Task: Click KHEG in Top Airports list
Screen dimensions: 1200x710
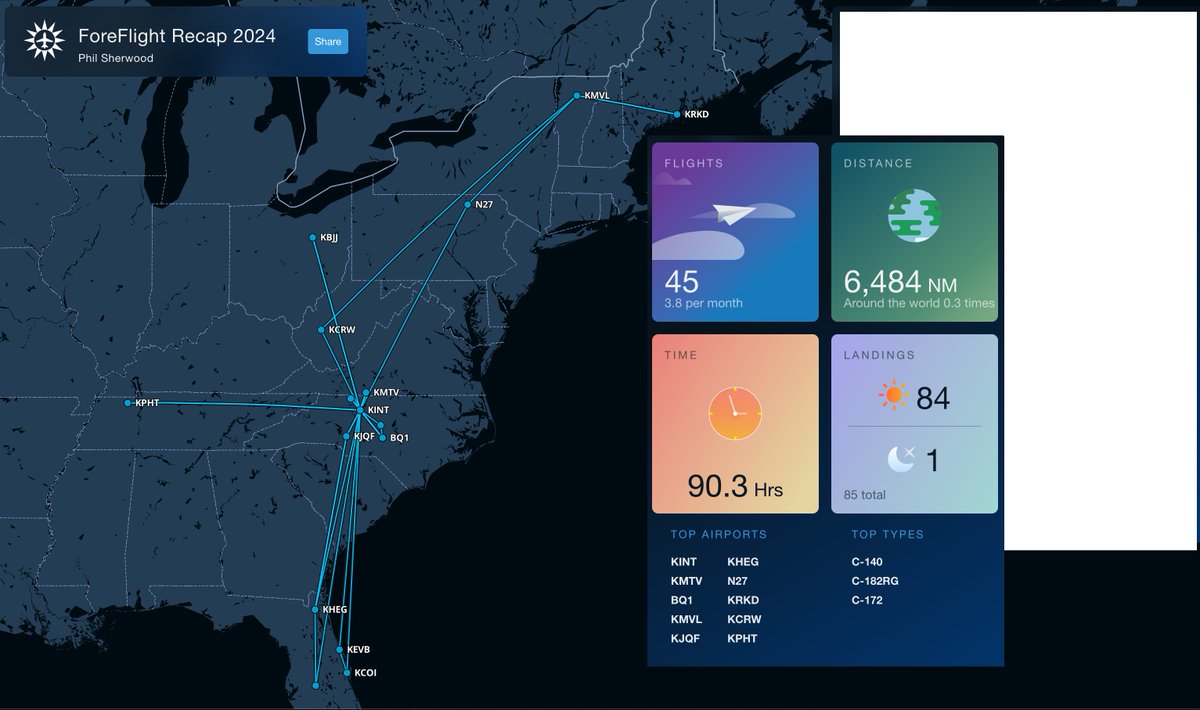Action: [x=743, y=562]
